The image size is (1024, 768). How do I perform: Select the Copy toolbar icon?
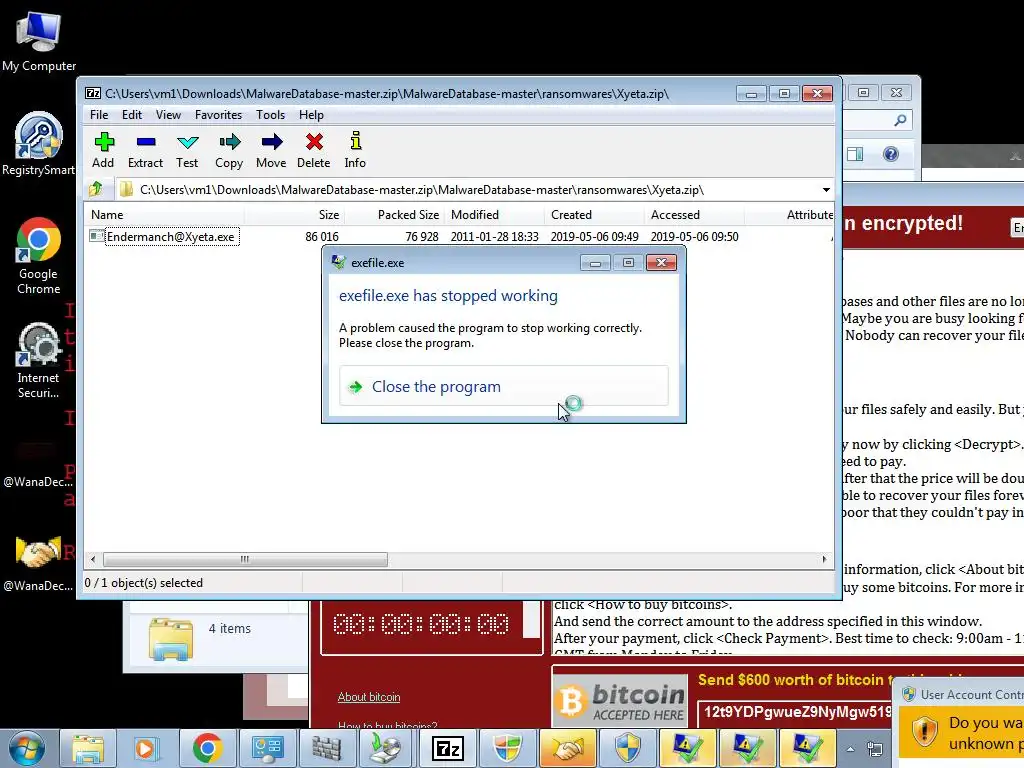coord(229,150)
